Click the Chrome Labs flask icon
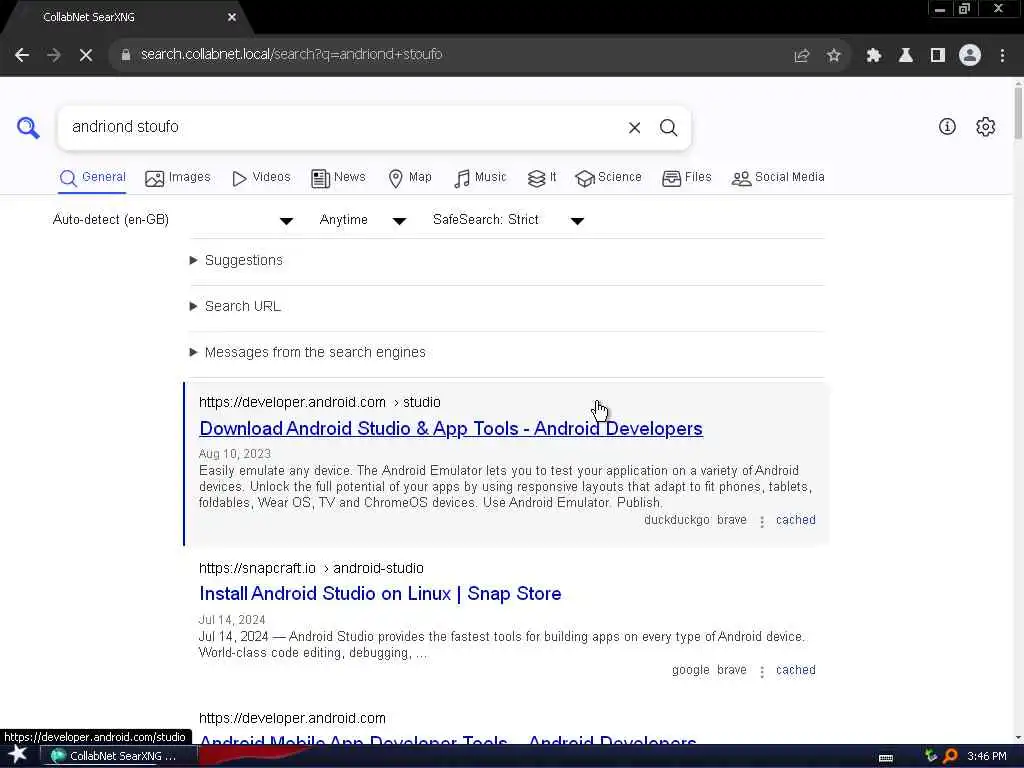The height and width of the screenshot is (768, 1024). pos(906,56)
